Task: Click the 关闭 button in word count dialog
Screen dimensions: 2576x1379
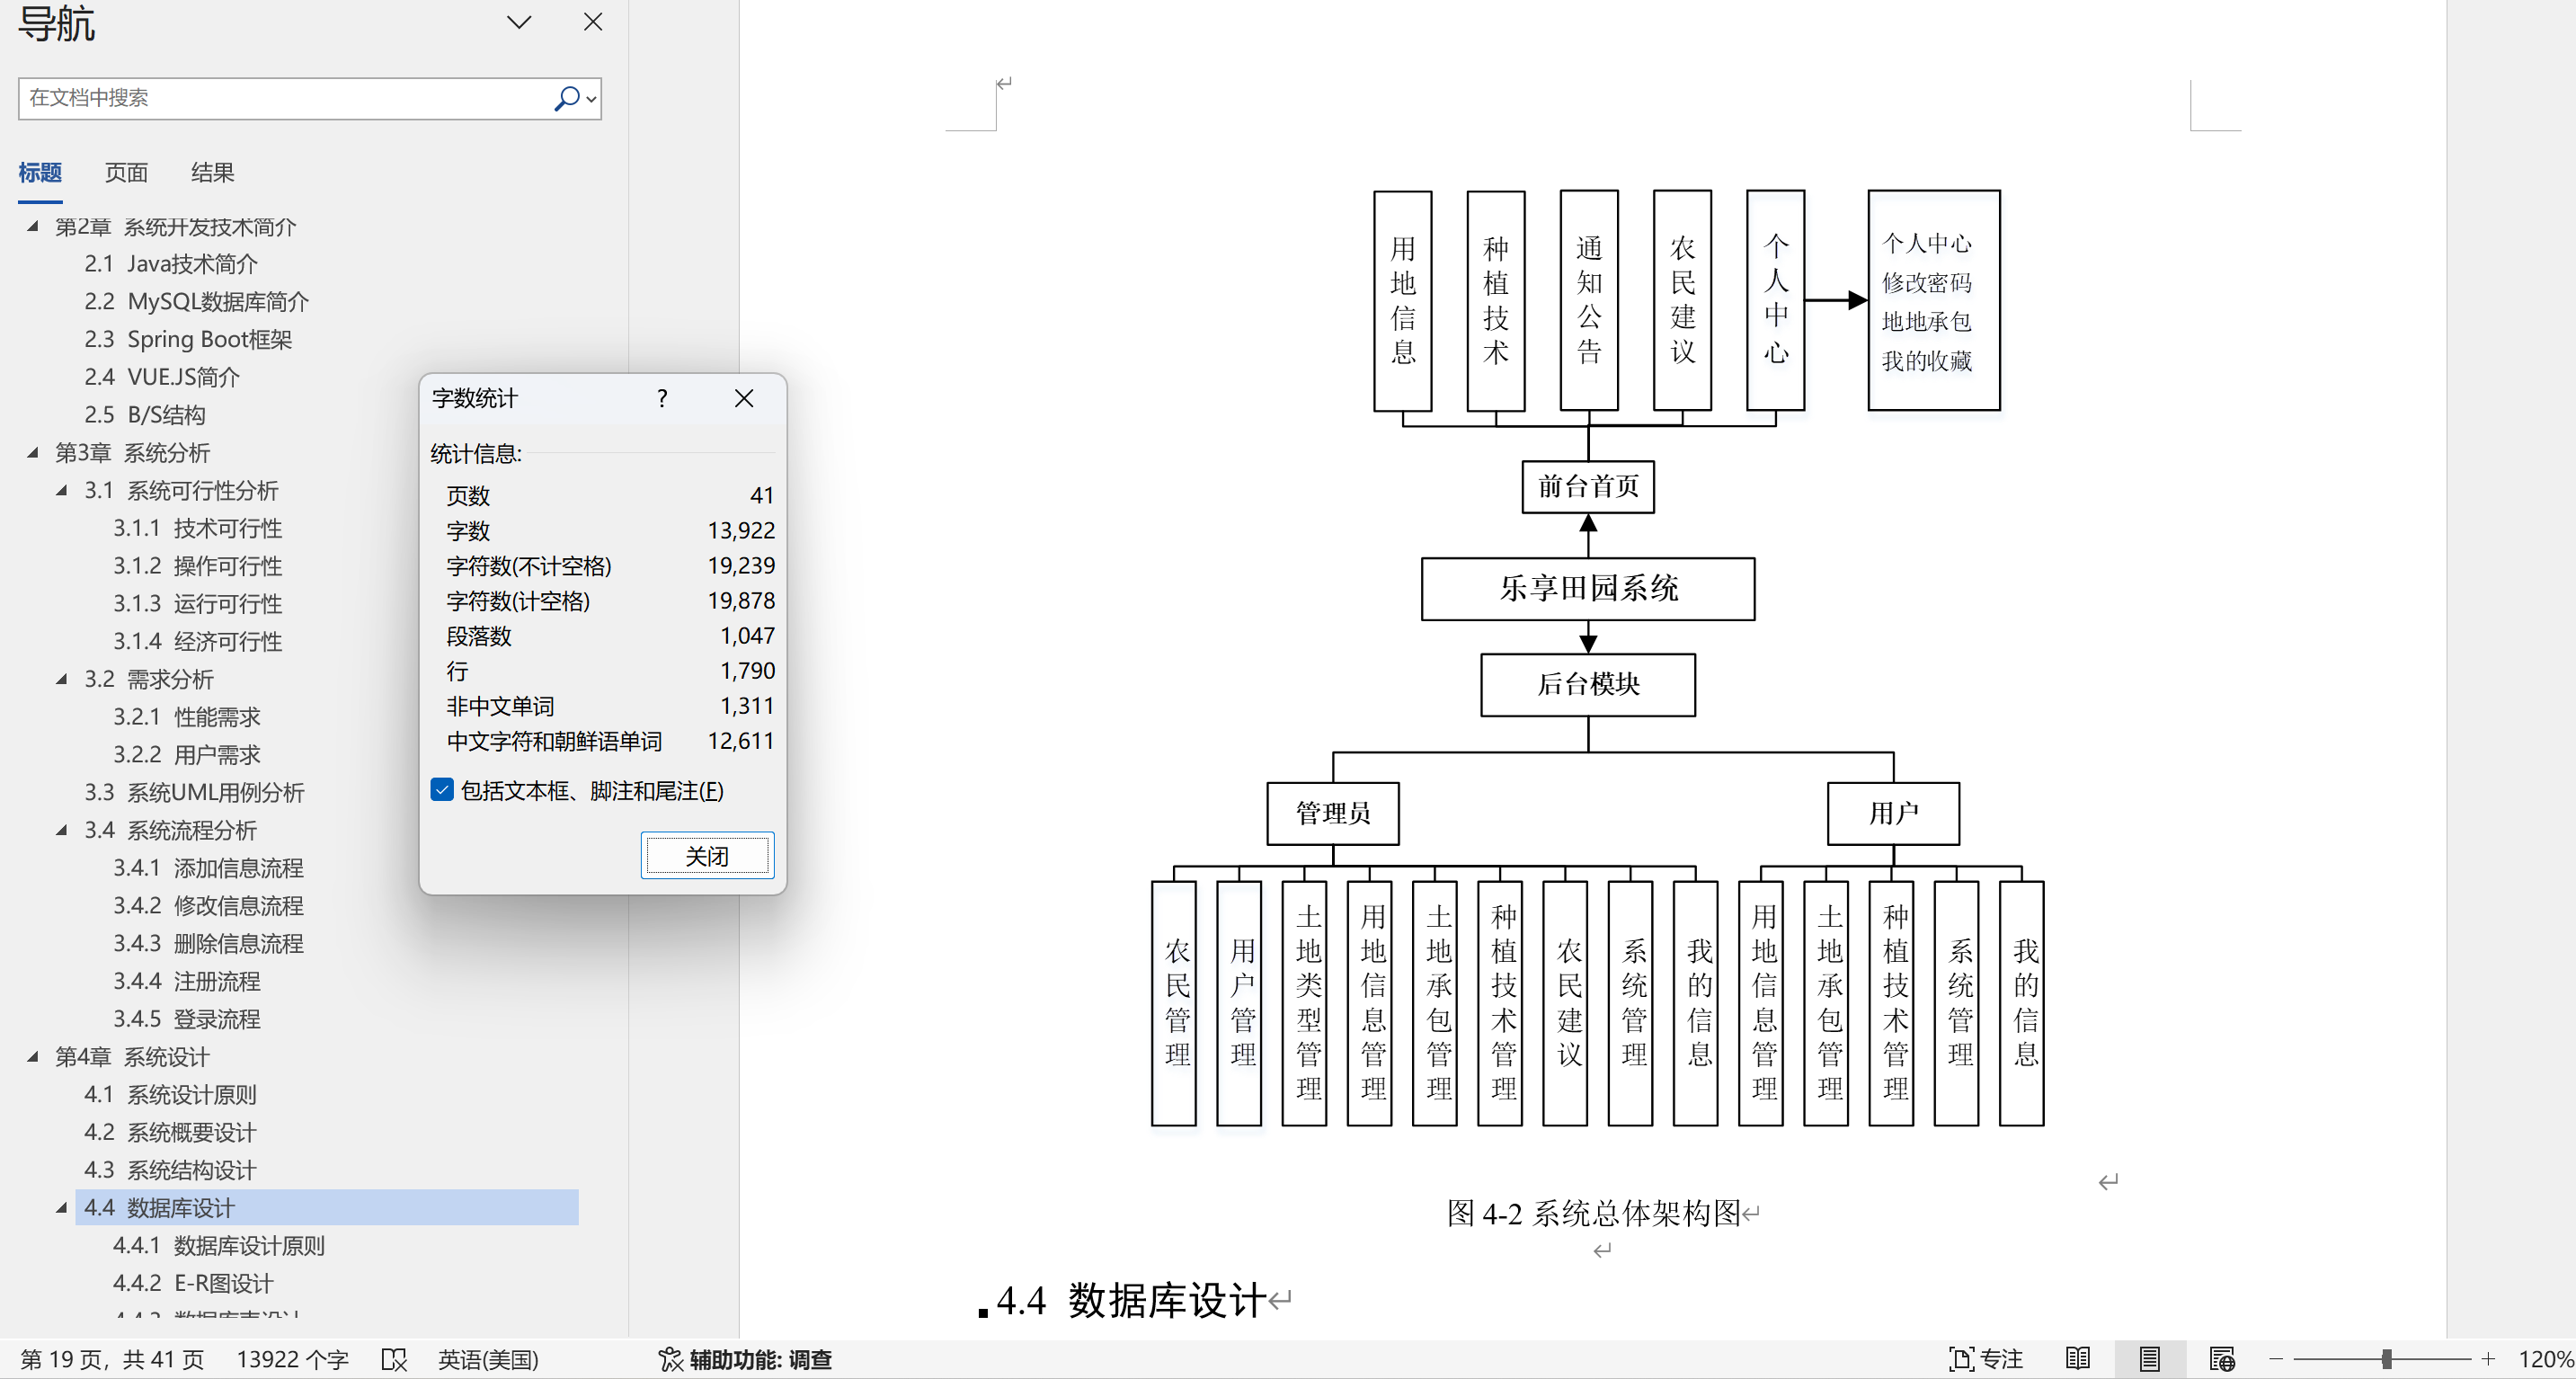Action: [x=707, y=856]
